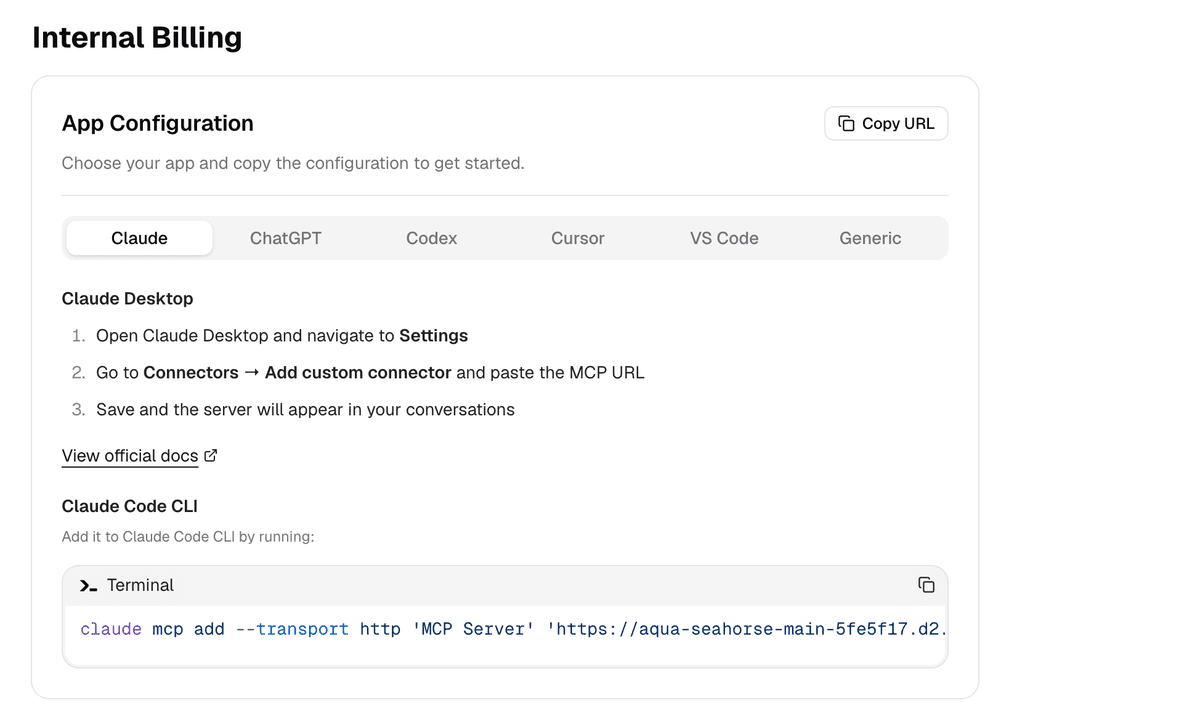The height and width of the screenshot is (721, 1200).
Task: Select the Claude tab
Action: click(x=139, y=238)
